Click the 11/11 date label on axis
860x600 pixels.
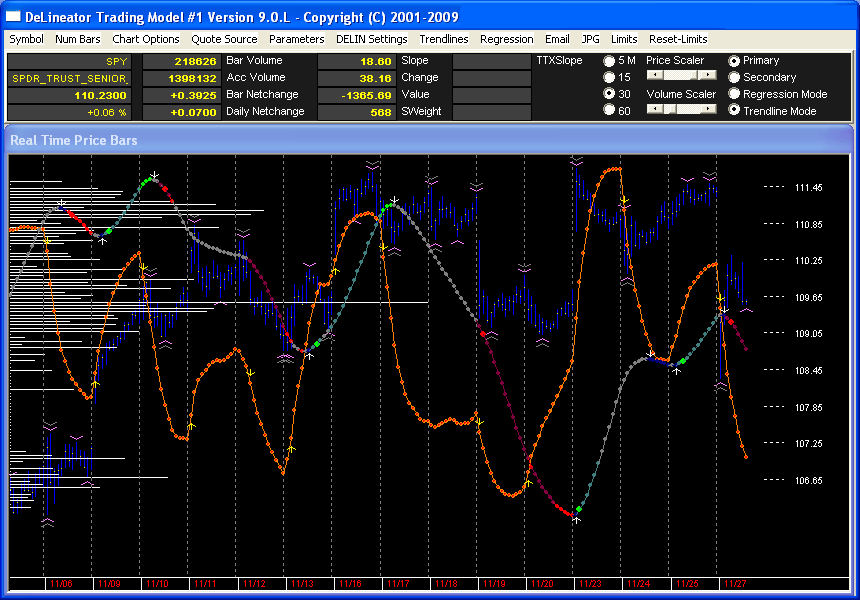tap(205, 584)
